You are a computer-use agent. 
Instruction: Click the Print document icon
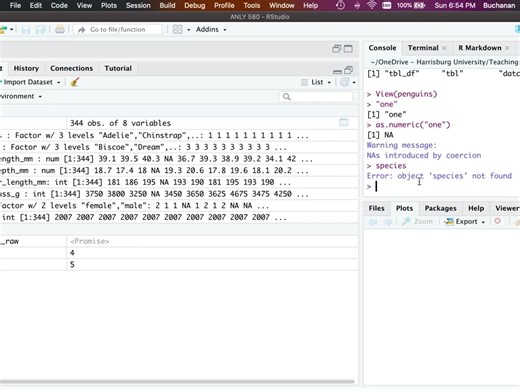(60, 30)
